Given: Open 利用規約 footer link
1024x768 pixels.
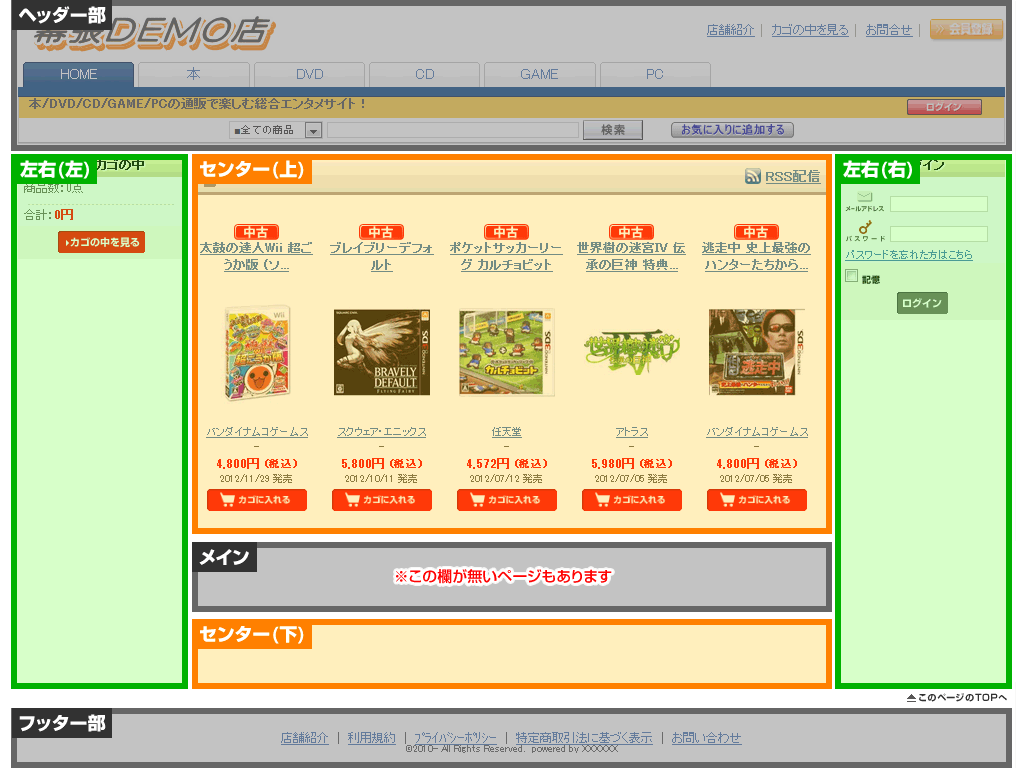Looking at the screenshot, I should point(372,738).
